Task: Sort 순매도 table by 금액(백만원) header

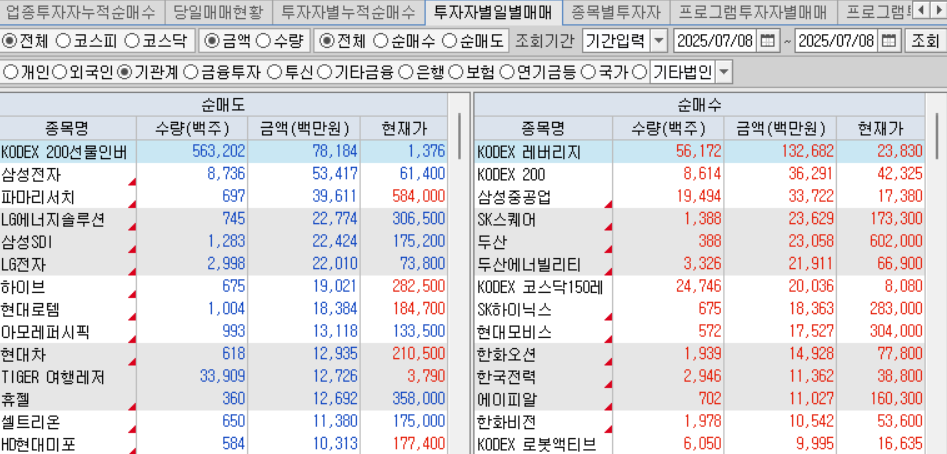Action: coord(304,128)
